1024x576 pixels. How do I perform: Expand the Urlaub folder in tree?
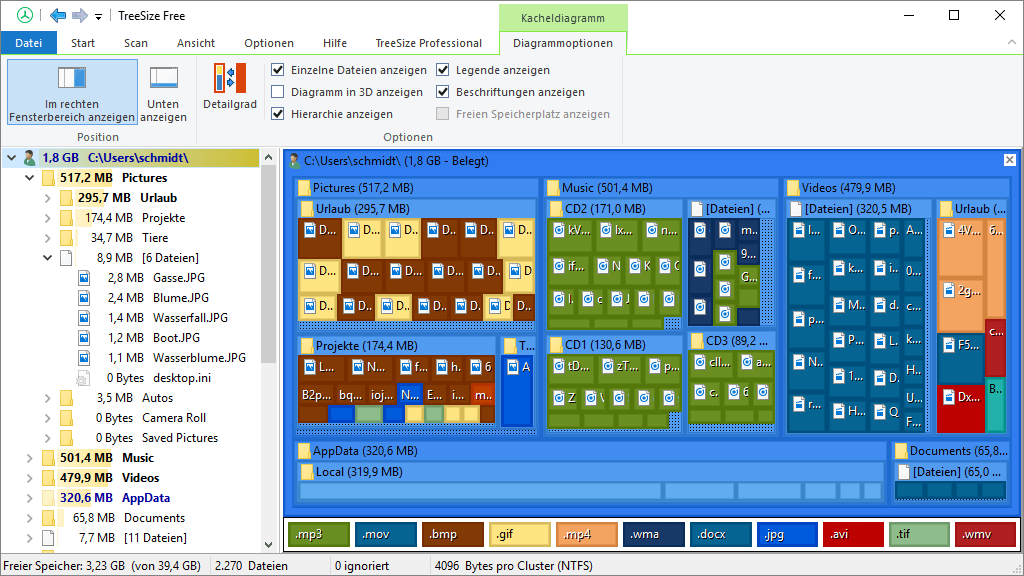pos(48,198)
